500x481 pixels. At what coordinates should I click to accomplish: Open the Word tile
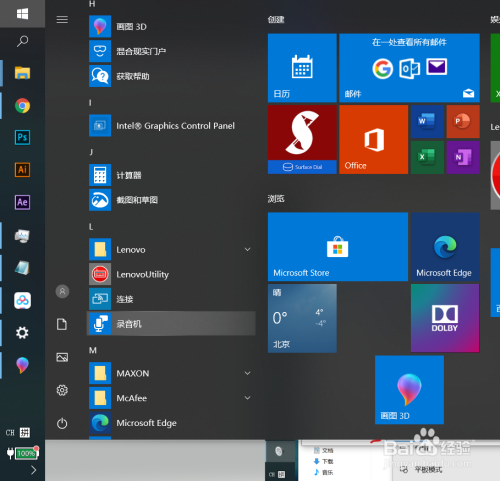[427, 121]
